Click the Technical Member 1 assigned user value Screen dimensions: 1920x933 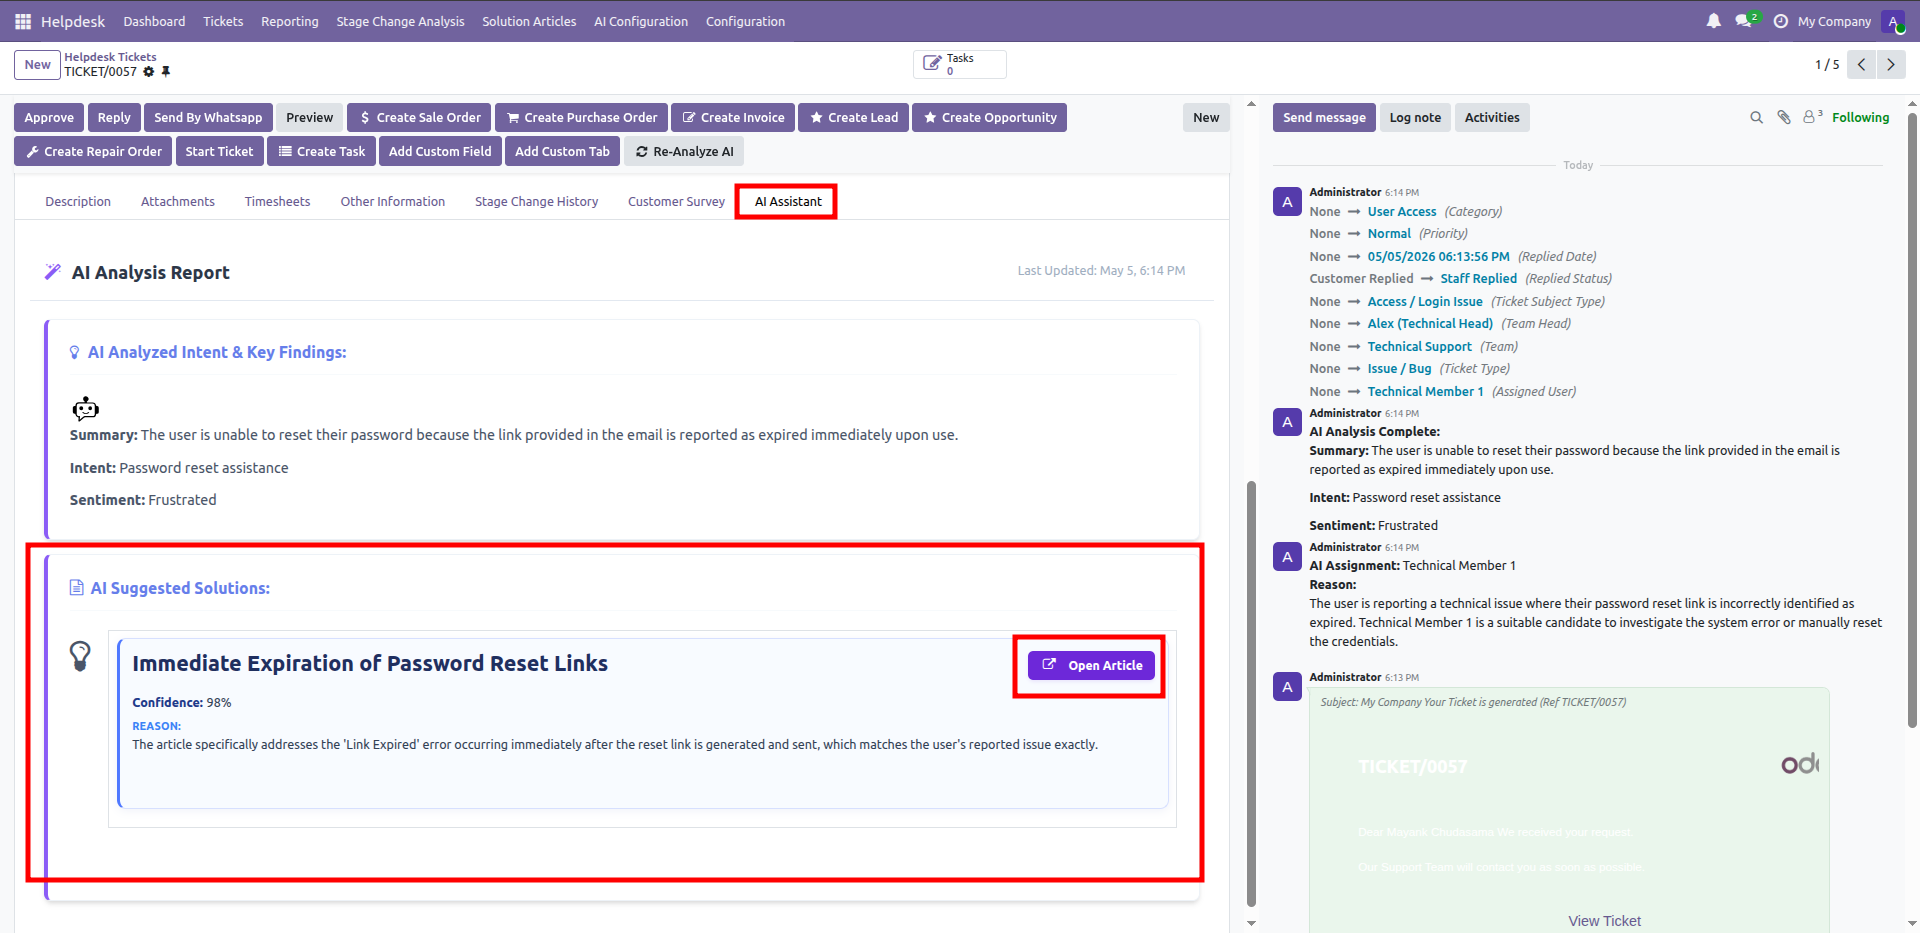click(1425, 392)
